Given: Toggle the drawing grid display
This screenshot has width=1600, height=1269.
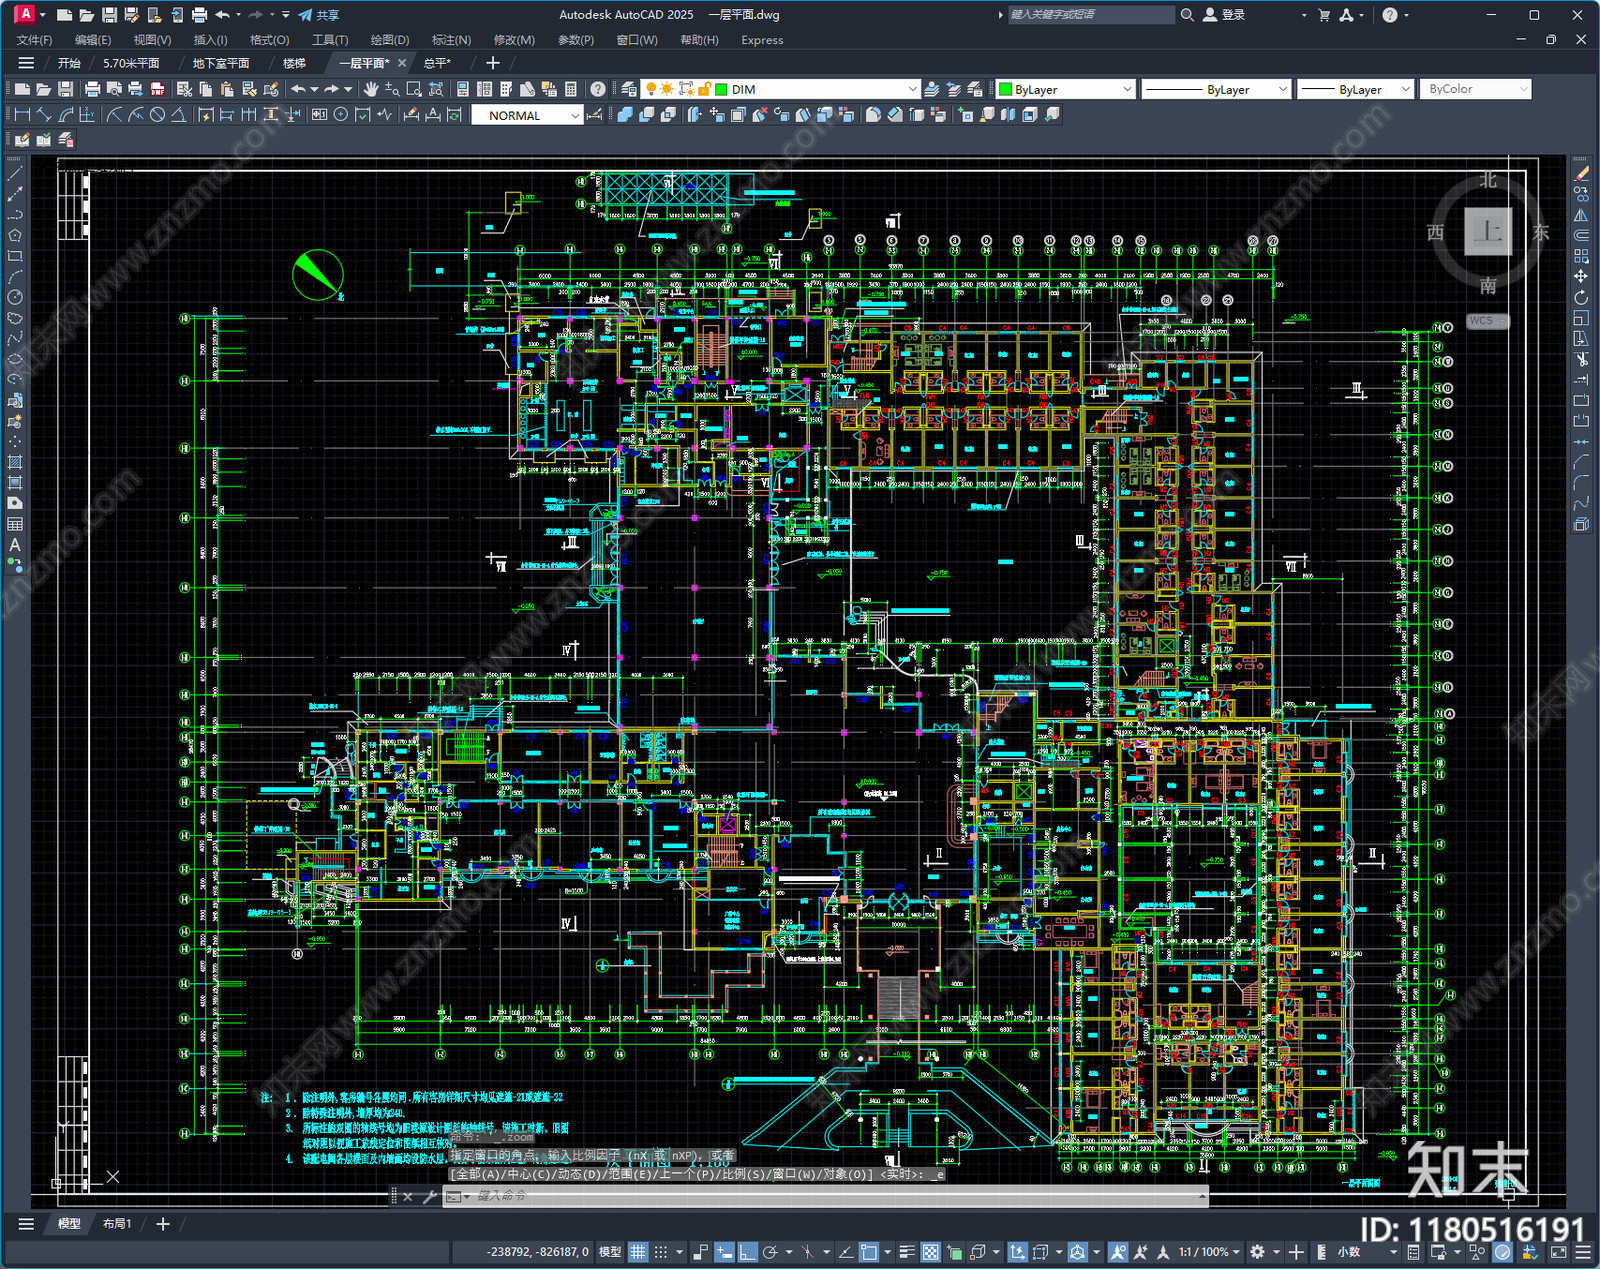Looking at the screenshot, I should coord(638,1252).
